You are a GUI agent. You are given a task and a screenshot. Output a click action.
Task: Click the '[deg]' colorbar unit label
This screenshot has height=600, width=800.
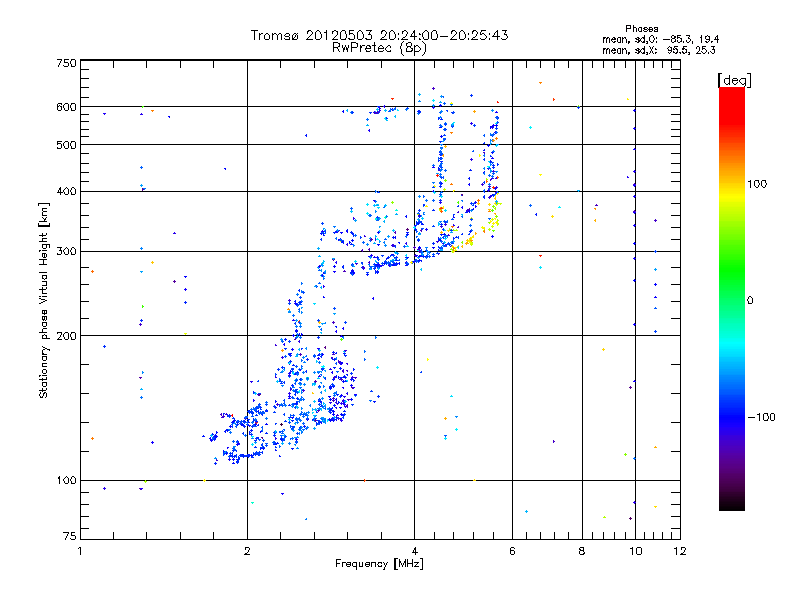[734, 80]
